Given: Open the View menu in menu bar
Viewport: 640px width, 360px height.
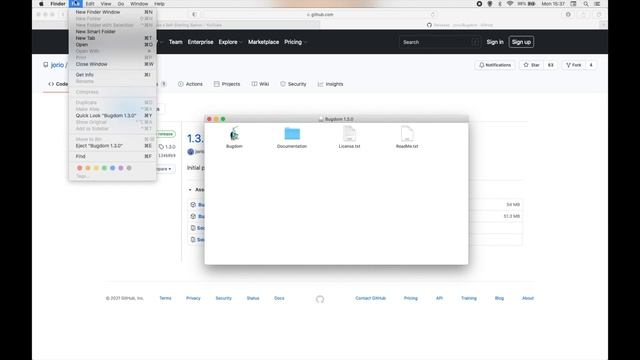Looking at the screenshot, I should click(x=106, y=4).
